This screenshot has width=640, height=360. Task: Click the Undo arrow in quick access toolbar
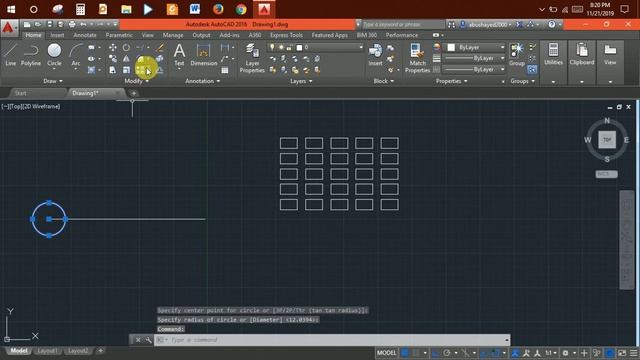[x=83, y=24]
